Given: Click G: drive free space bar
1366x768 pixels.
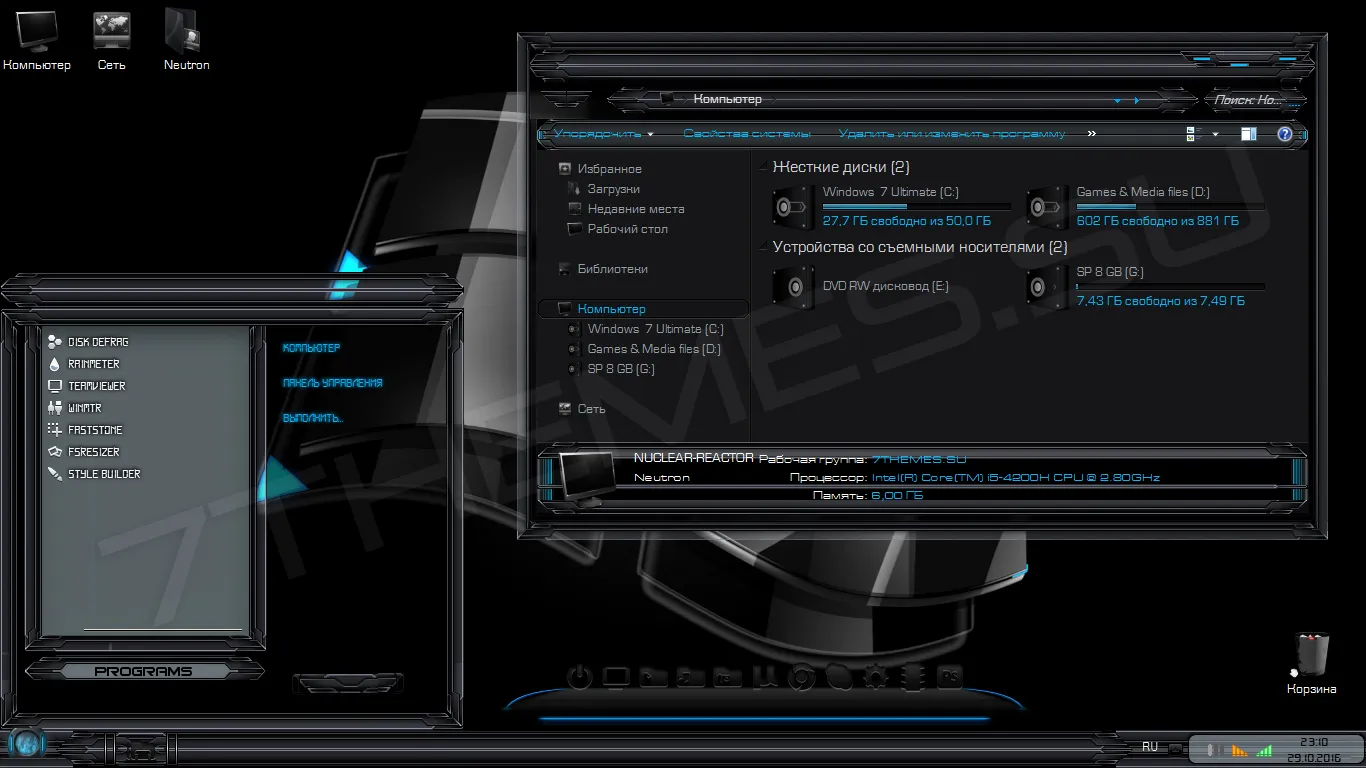Looking at the screenshot, I should point(1170,287).
